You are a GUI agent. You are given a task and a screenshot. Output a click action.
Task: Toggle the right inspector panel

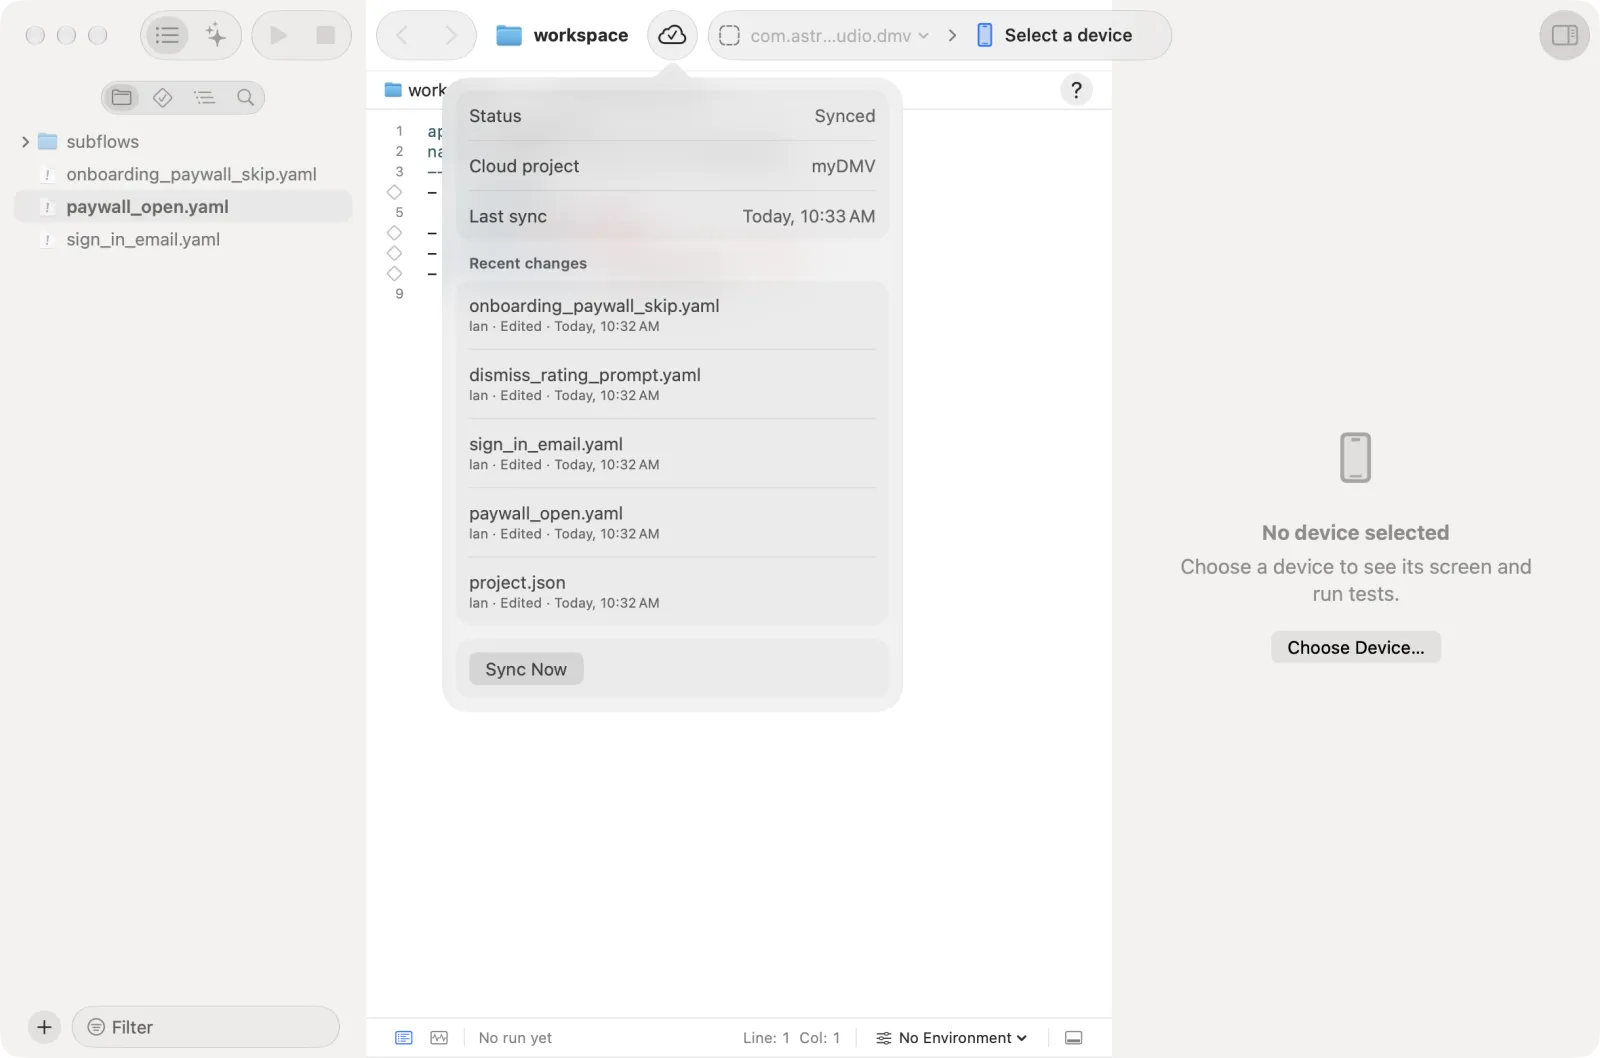click(1564, 36)
